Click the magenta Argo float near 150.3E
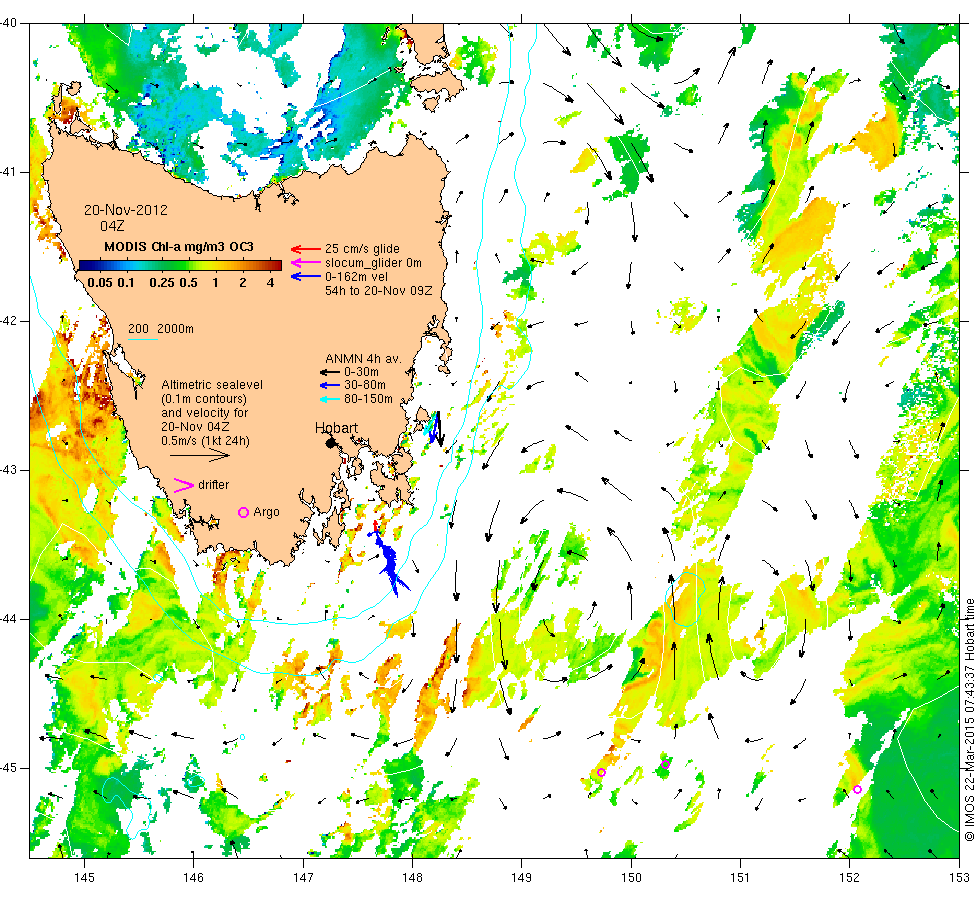Viewport: 980px width, 900px height. click(665, 764)
